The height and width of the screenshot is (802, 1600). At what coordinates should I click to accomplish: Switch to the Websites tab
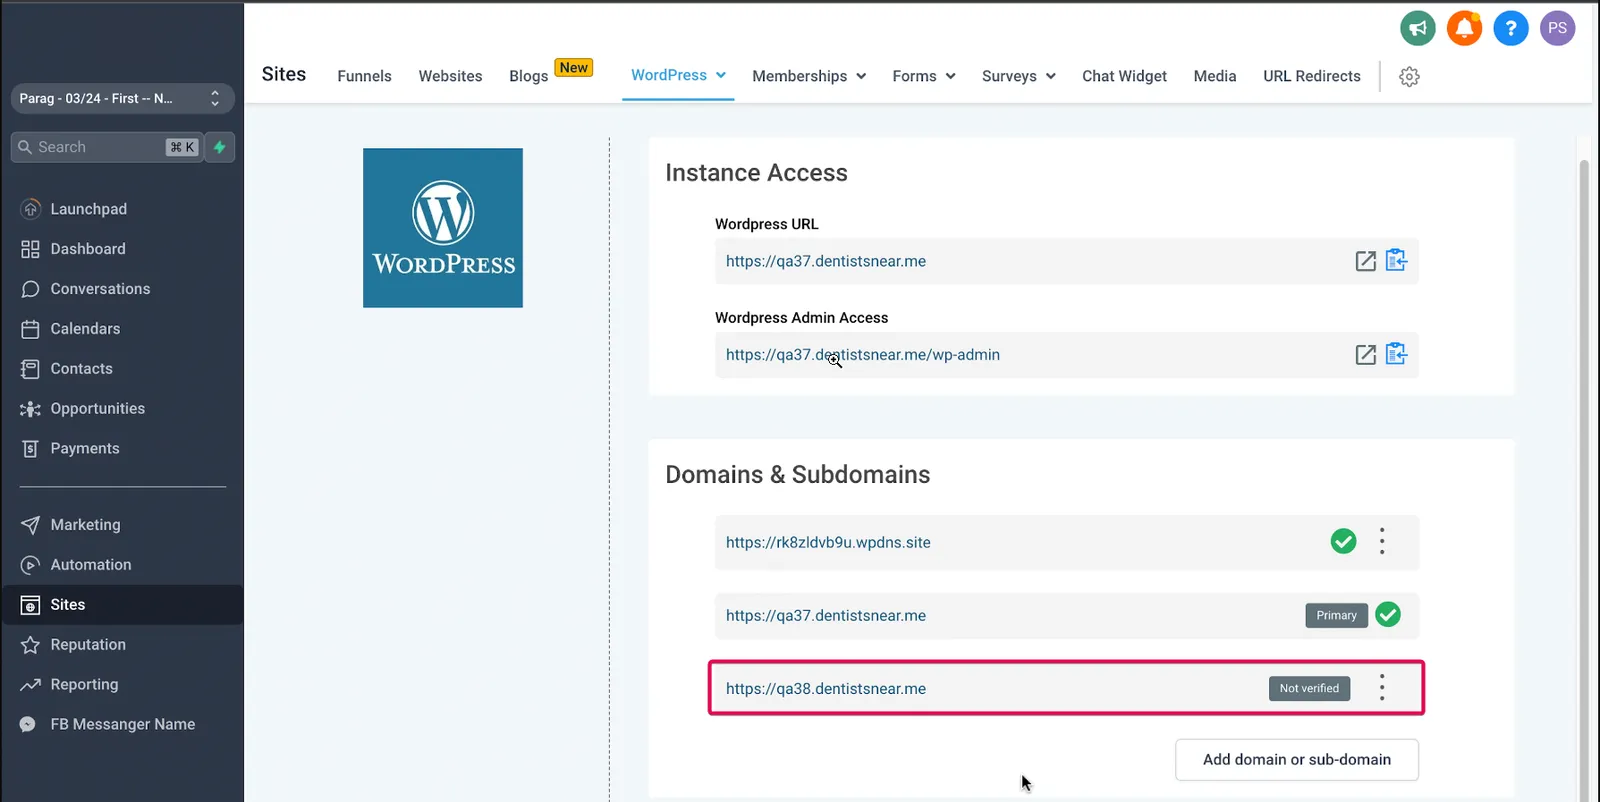pos(450,76)
